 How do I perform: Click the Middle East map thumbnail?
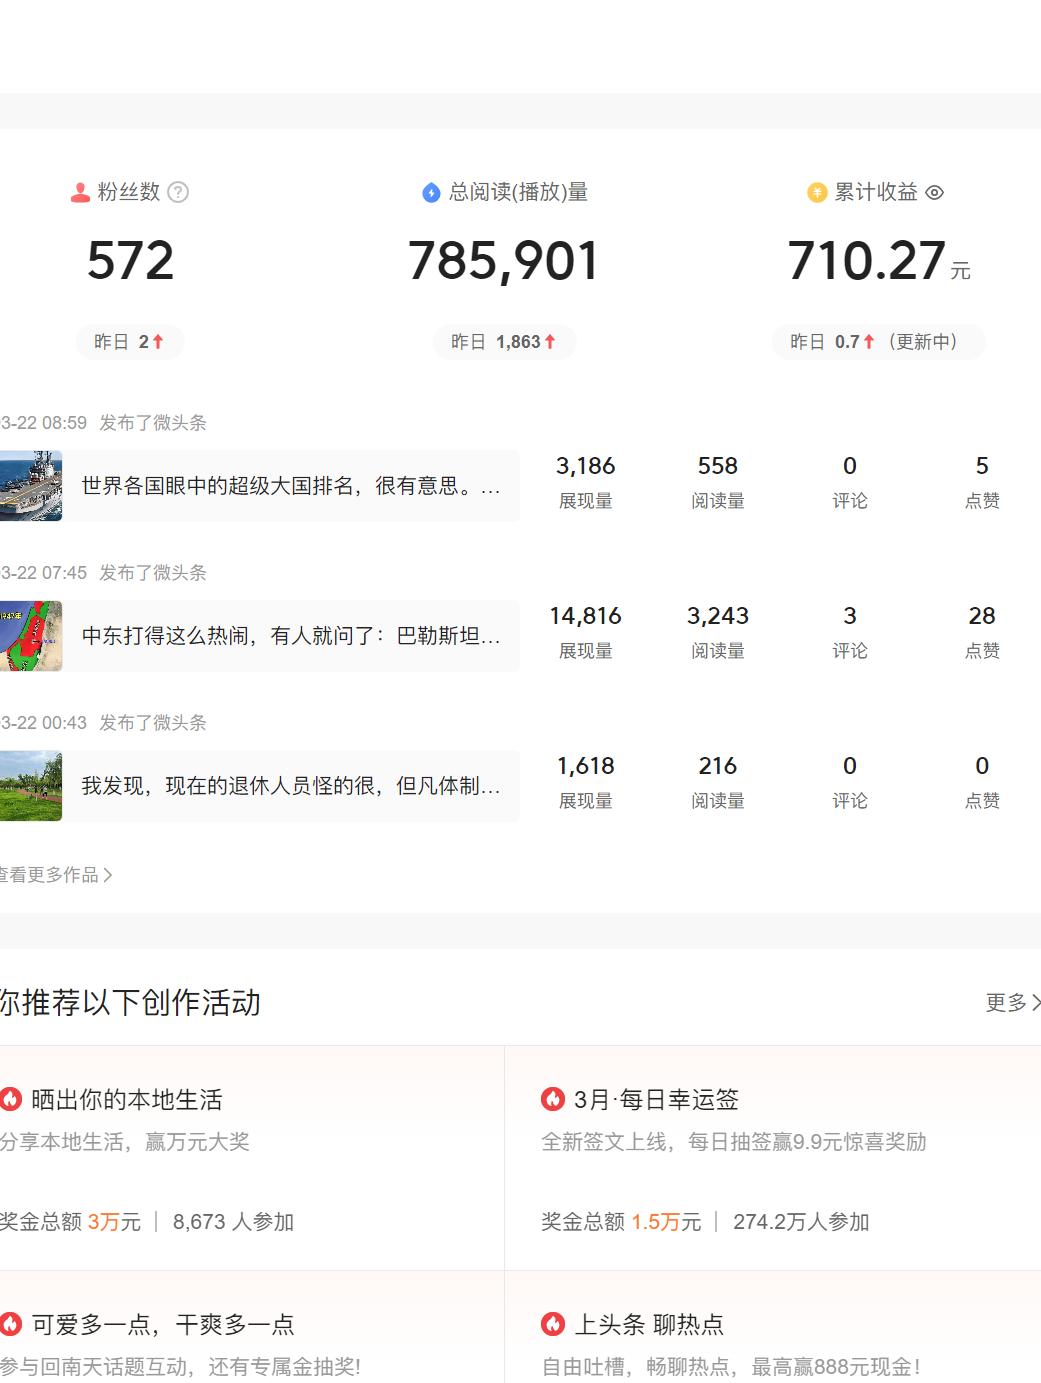tap(30, 636)
